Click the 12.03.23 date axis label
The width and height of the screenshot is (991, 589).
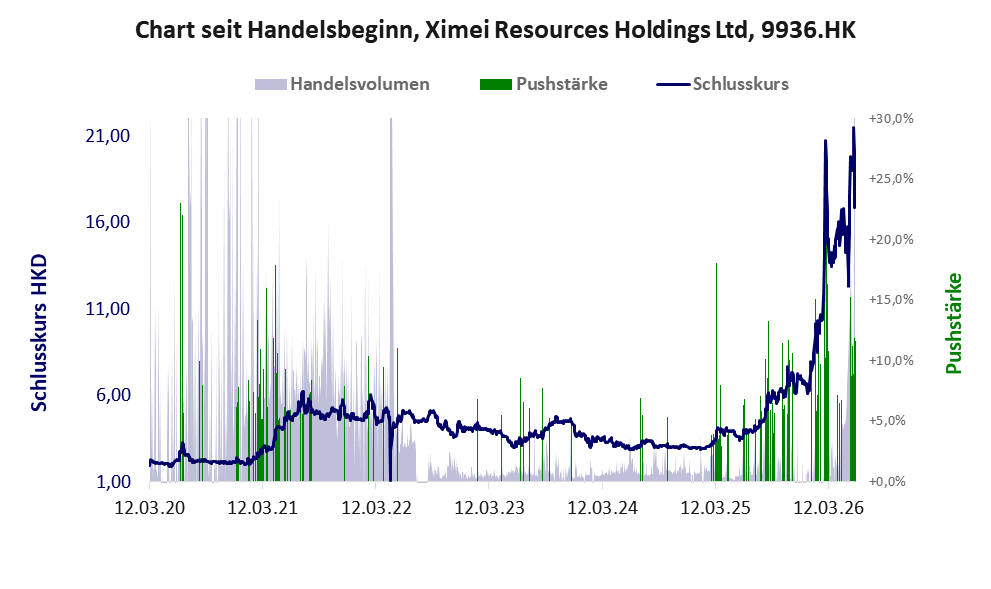489,508
